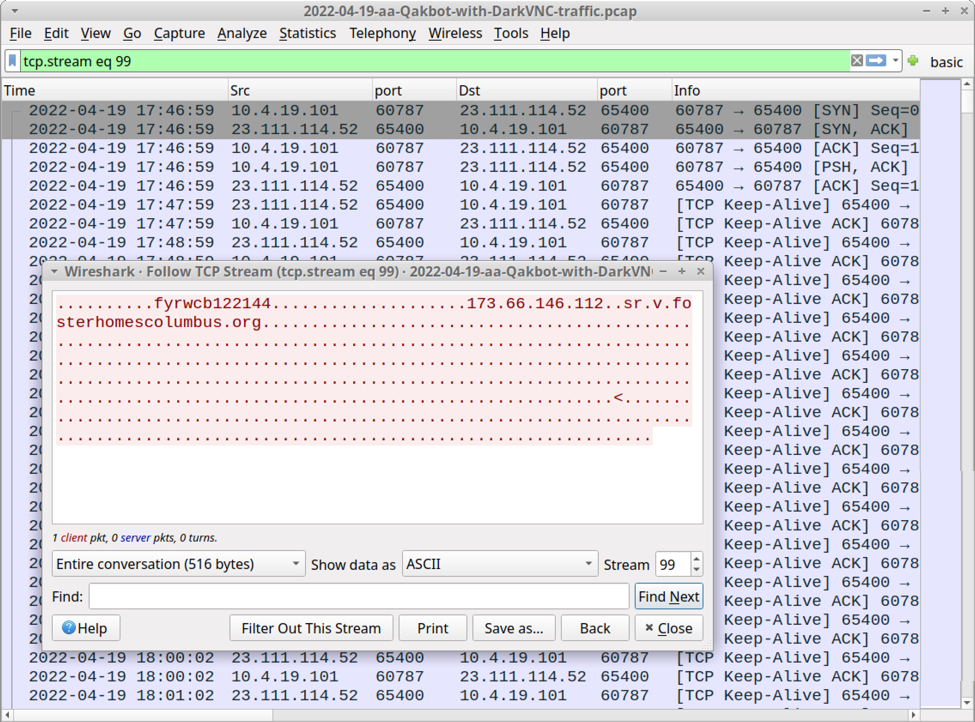The width and height of the screenshot is (975, 722).
Task: Open the display filter history dropdown
Action: pyautogui.click(x=895, y=60)
